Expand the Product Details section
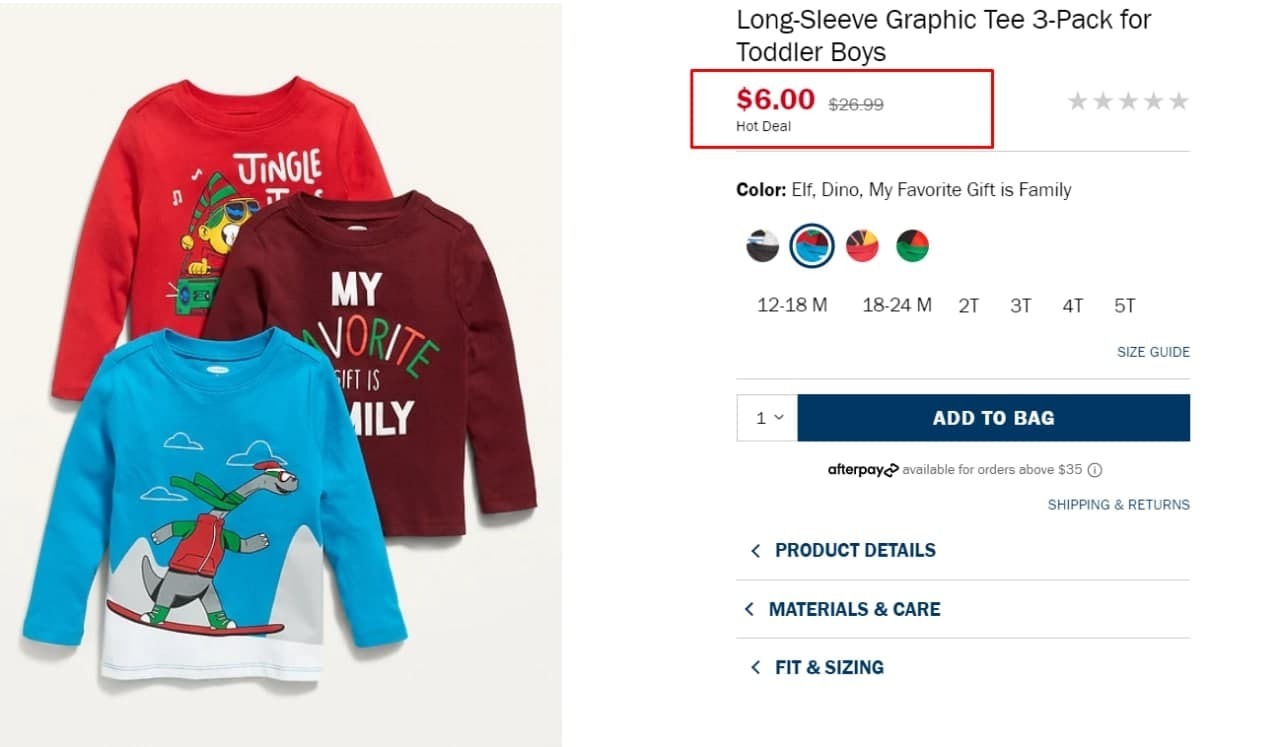Viewport: 1280px width, 747px height. click(x=854, y=550)
